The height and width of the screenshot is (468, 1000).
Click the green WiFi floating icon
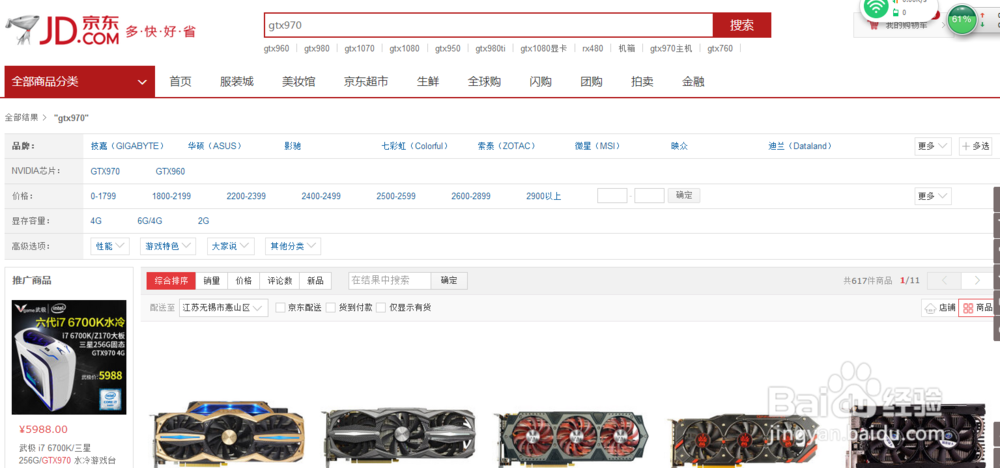point(876,8)
